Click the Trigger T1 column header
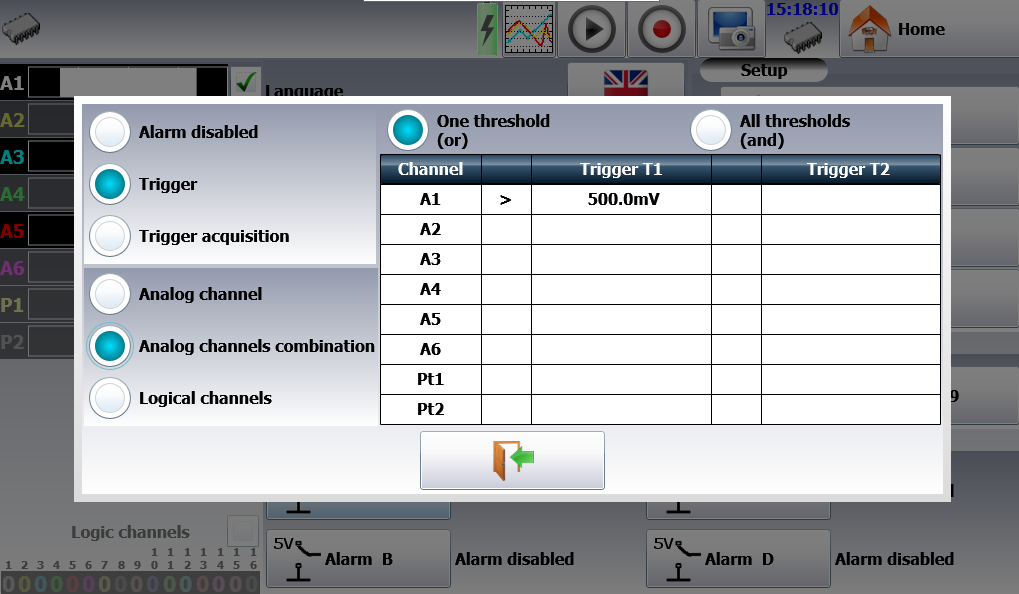The image size is (1019, 594). pyautogui.click(x=621, y=170)
